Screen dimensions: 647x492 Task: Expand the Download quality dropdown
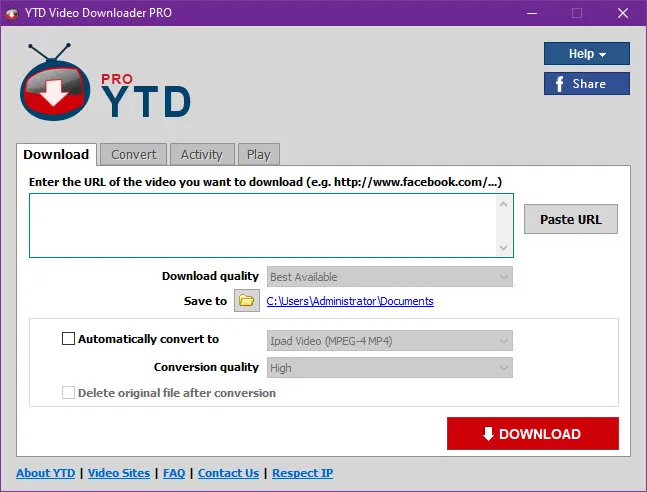(390, 277)
